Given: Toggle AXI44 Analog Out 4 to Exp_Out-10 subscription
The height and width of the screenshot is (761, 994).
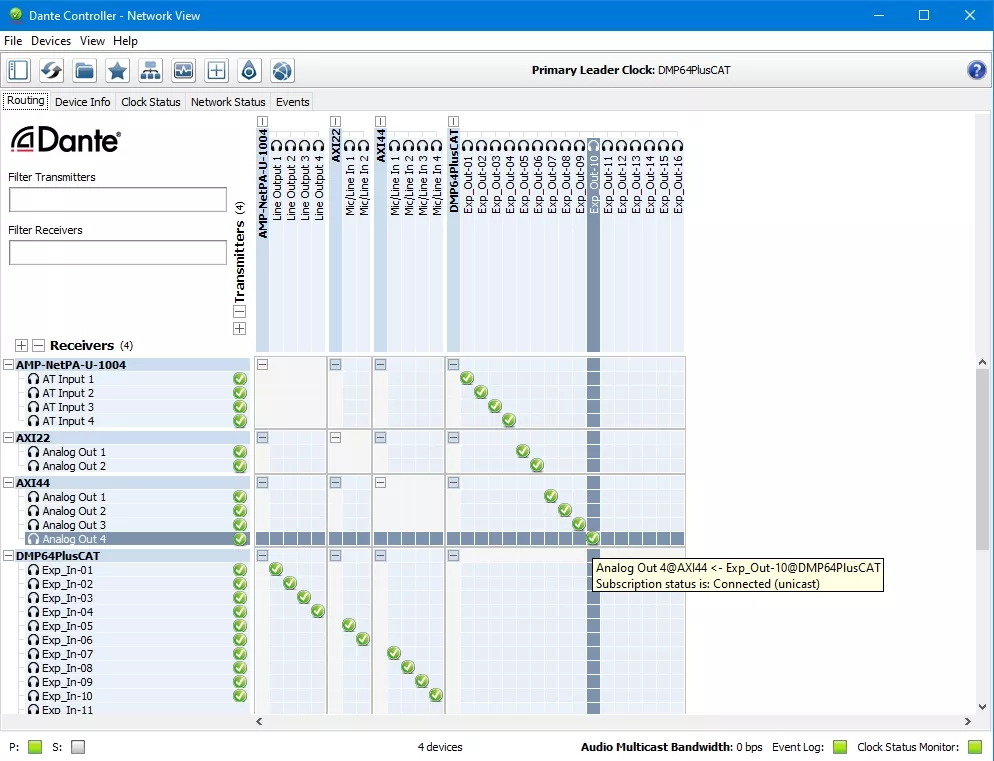Looking at the screenshot, I should pos(593,538).
